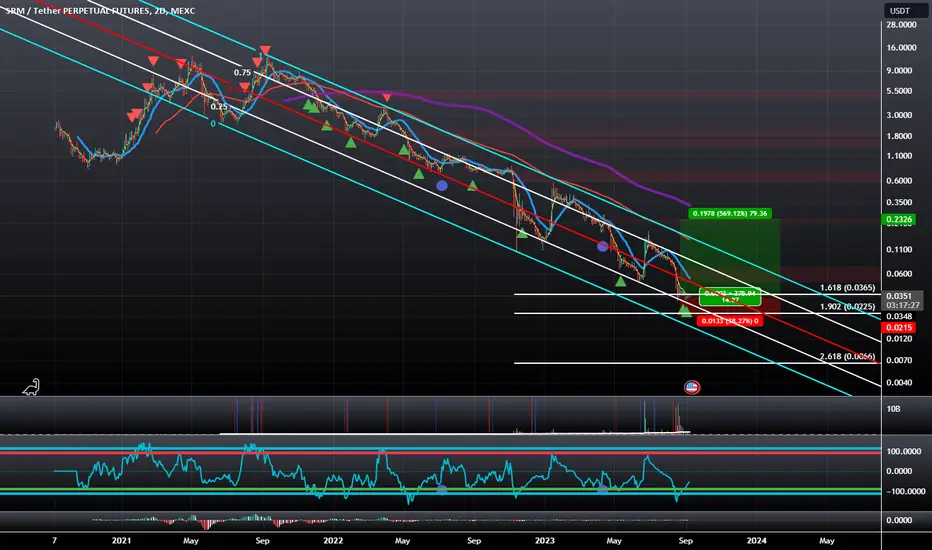Select the profit target label 0.1978 (569.12%) 79.36
This screenshot has width=932, height=550.
tap(730, 213)
